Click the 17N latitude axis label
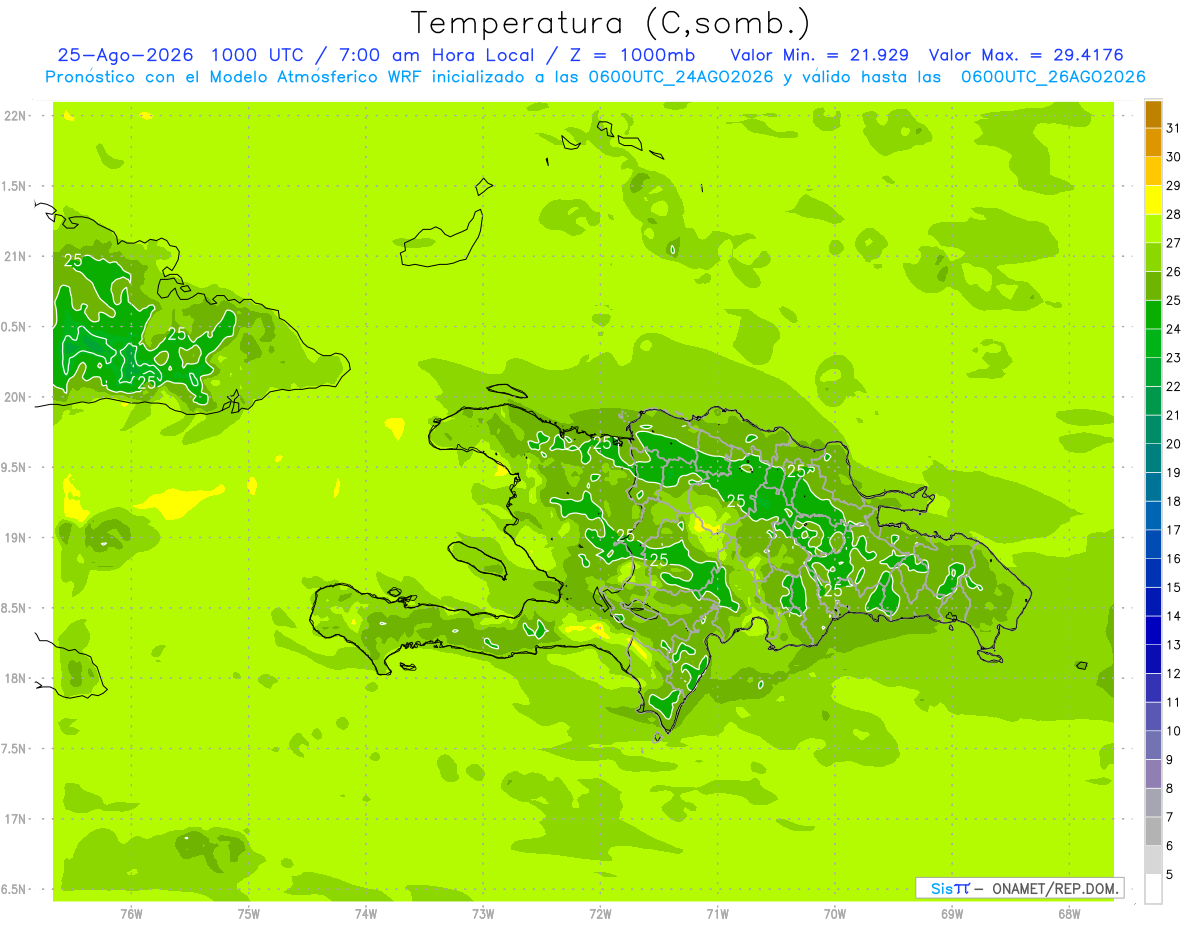The image size is (1200, 927). pyautogui.click(x=17, y=819)
